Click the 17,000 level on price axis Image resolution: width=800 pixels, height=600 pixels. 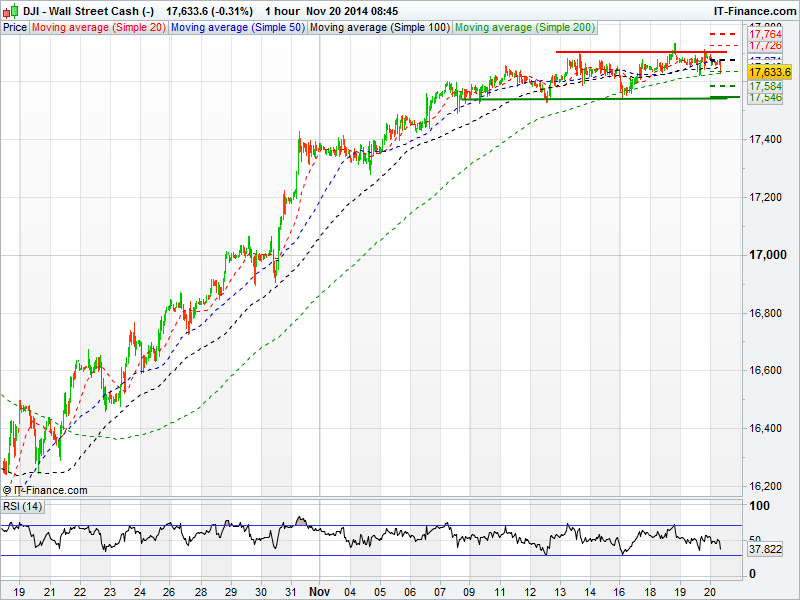click(x=767, y=256)
